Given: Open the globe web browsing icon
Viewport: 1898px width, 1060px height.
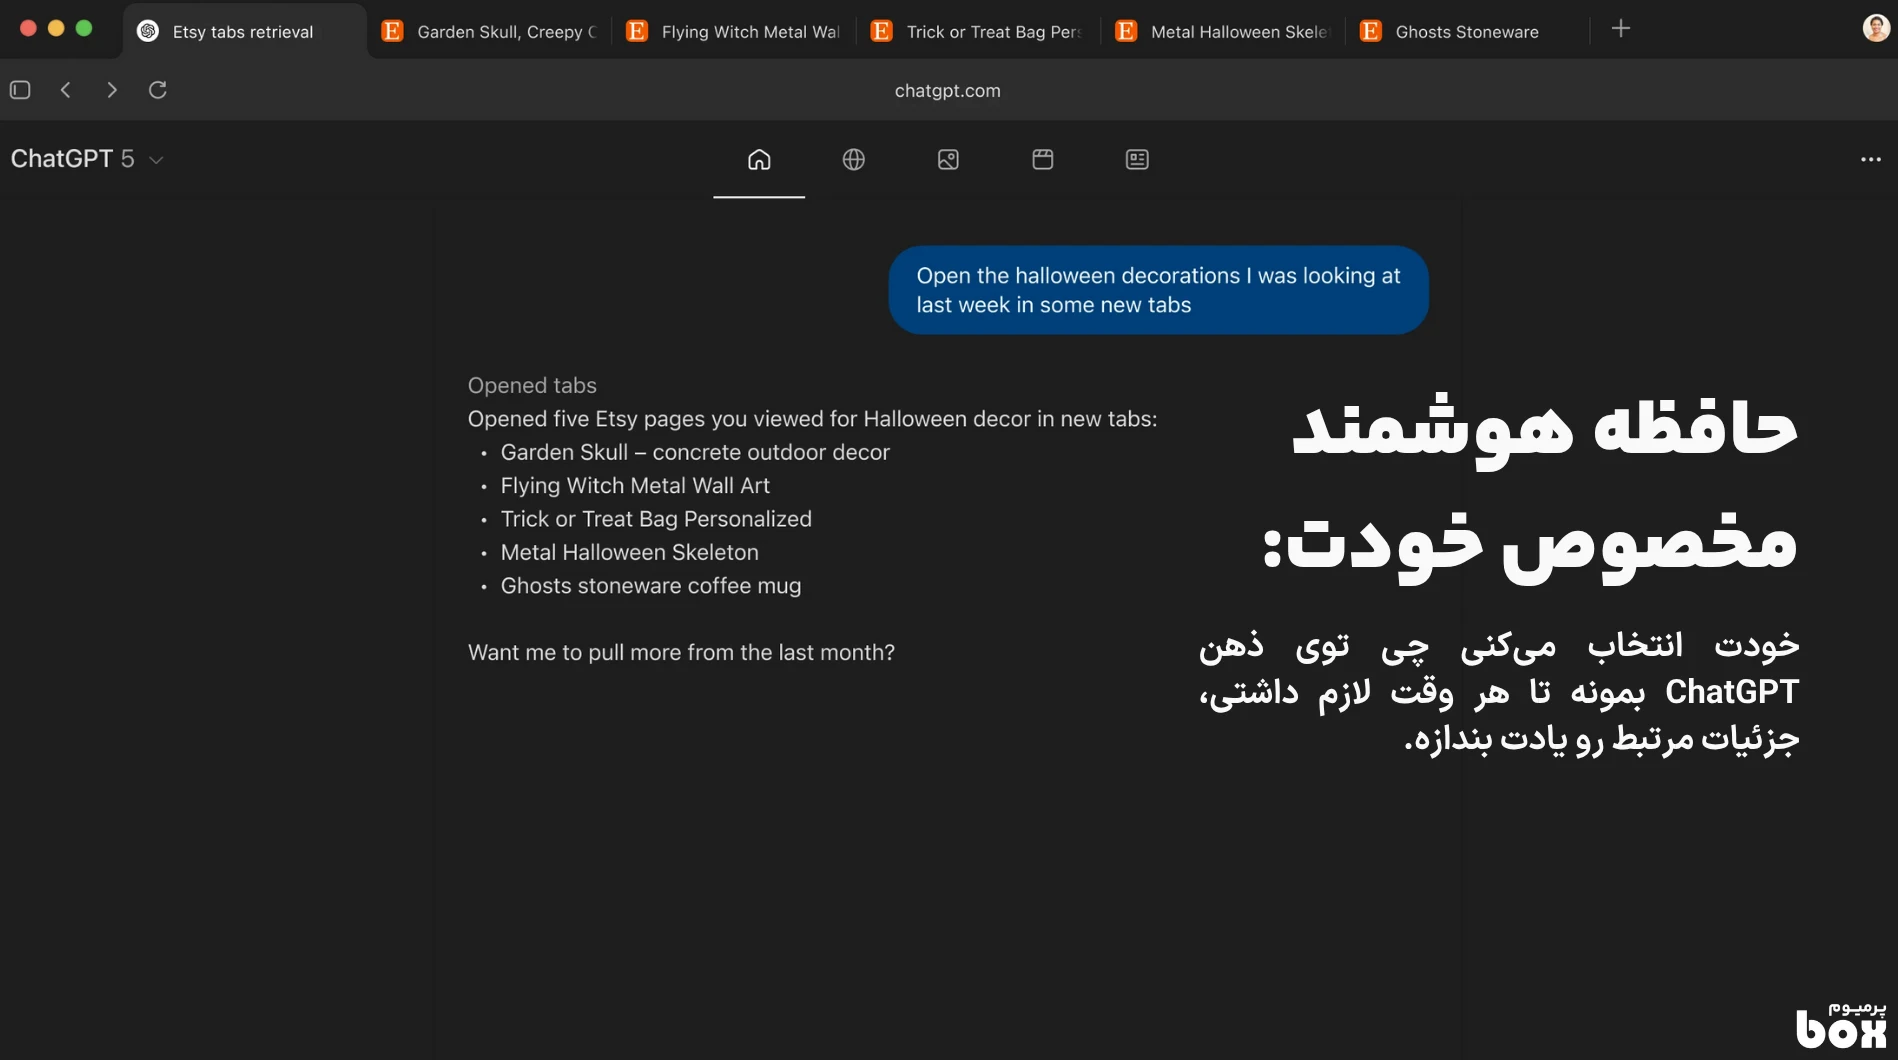Looking at the screenshot, I should coord(853,160).
